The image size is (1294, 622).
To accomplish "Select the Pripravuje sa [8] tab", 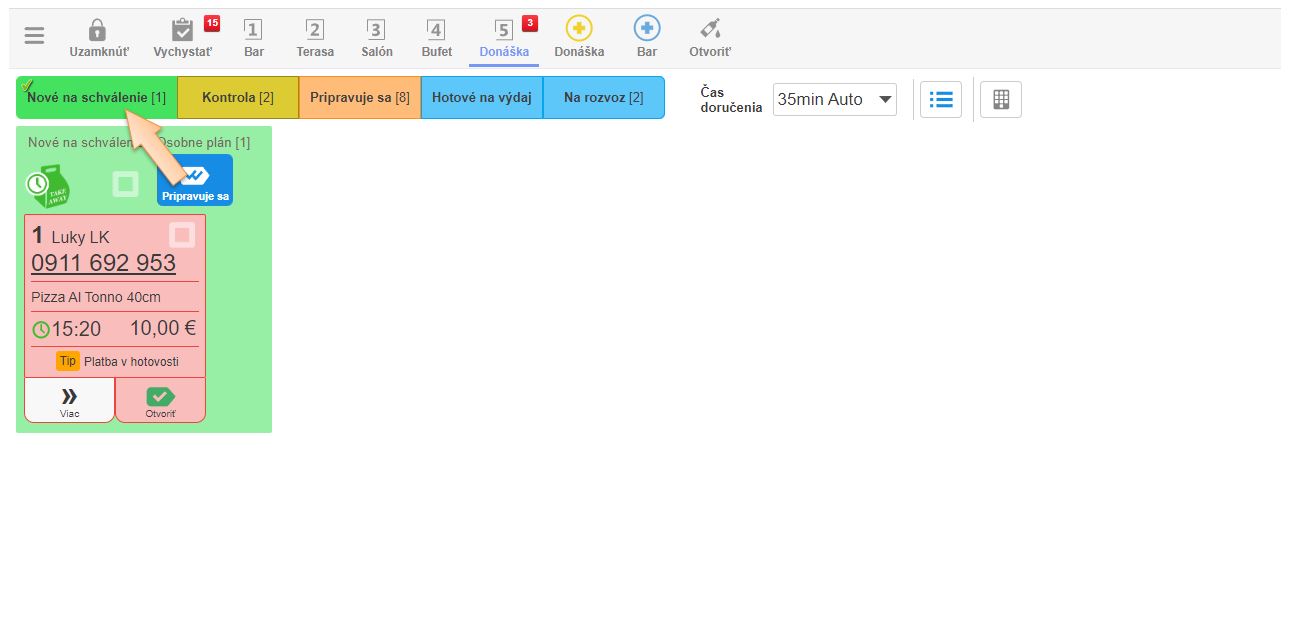I will click(359, 98).
